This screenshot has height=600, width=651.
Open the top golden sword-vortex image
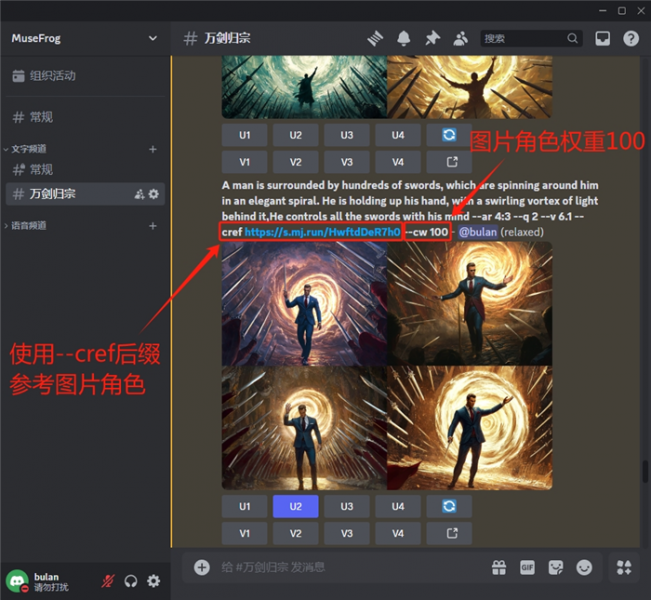point(470,87)
